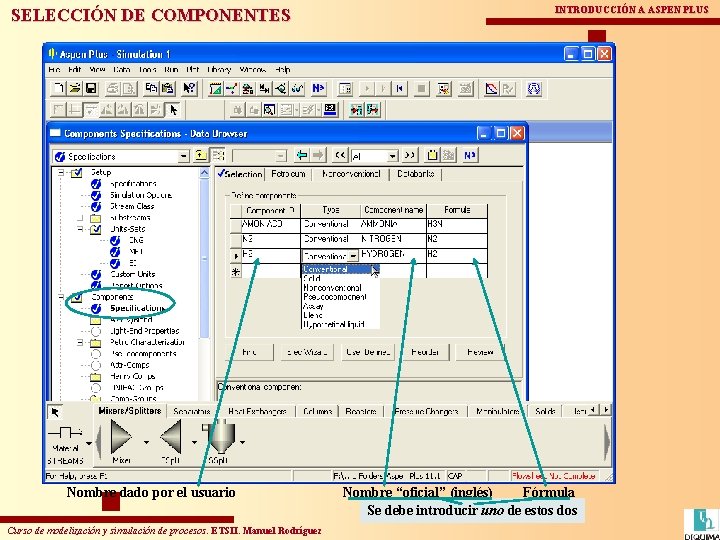Click the Copy toolbar icon
The height and width of the screenshot is (540, 720).
pos(151,89)
